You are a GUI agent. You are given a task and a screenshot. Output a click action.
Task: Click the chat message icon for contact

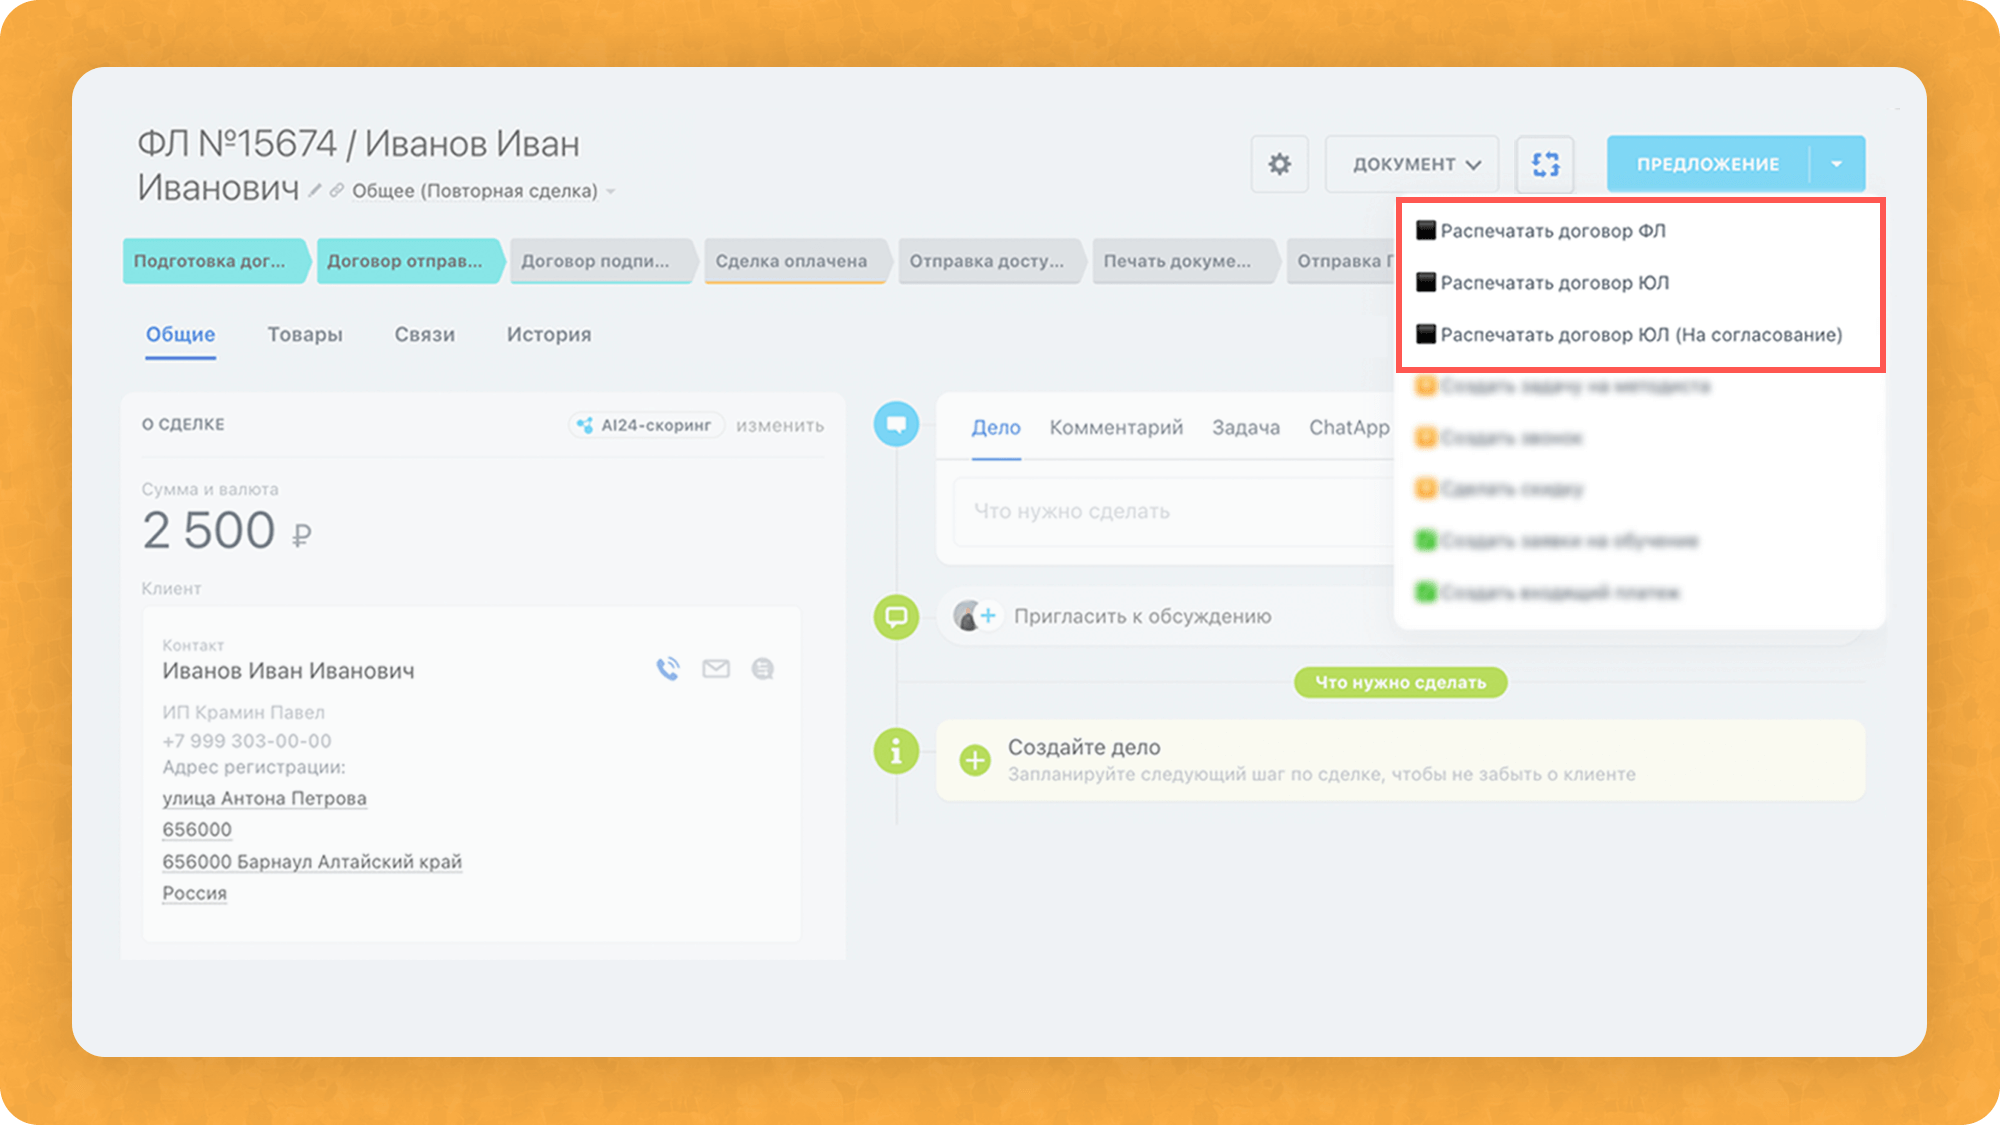pos(763,669)
